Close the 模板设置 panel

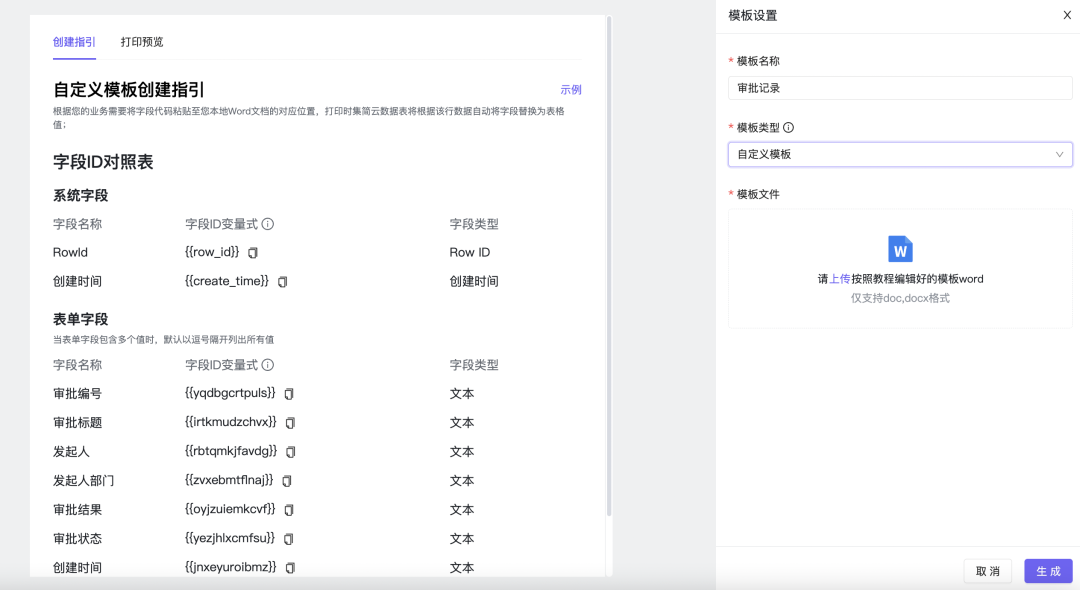point(1067,15)
